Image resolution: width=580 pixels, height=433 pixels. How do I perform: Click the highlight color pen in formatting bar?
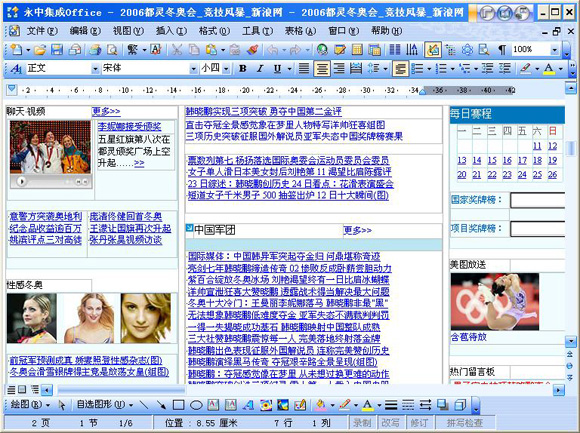tap(526, 68)
